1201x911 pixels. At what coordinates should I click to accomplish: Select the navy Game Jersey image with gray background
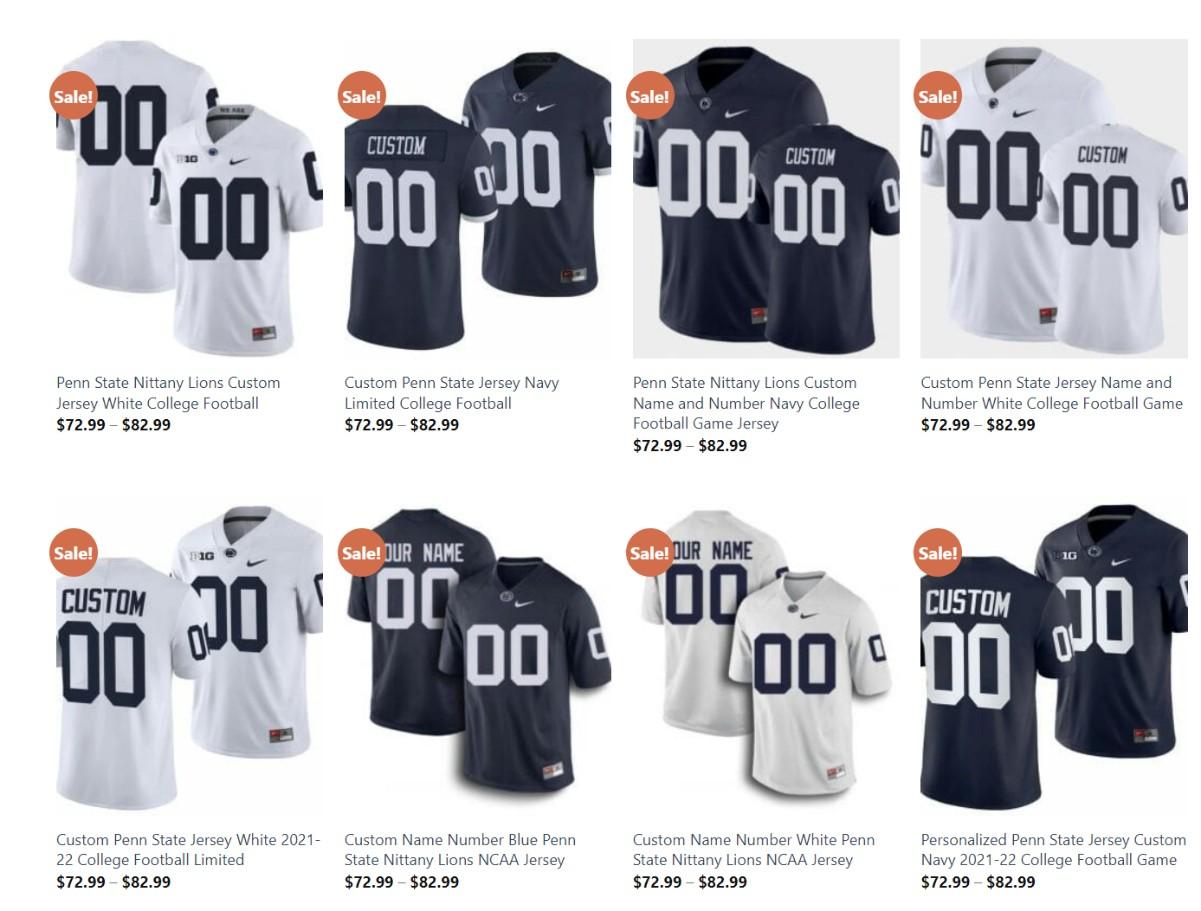766,198
